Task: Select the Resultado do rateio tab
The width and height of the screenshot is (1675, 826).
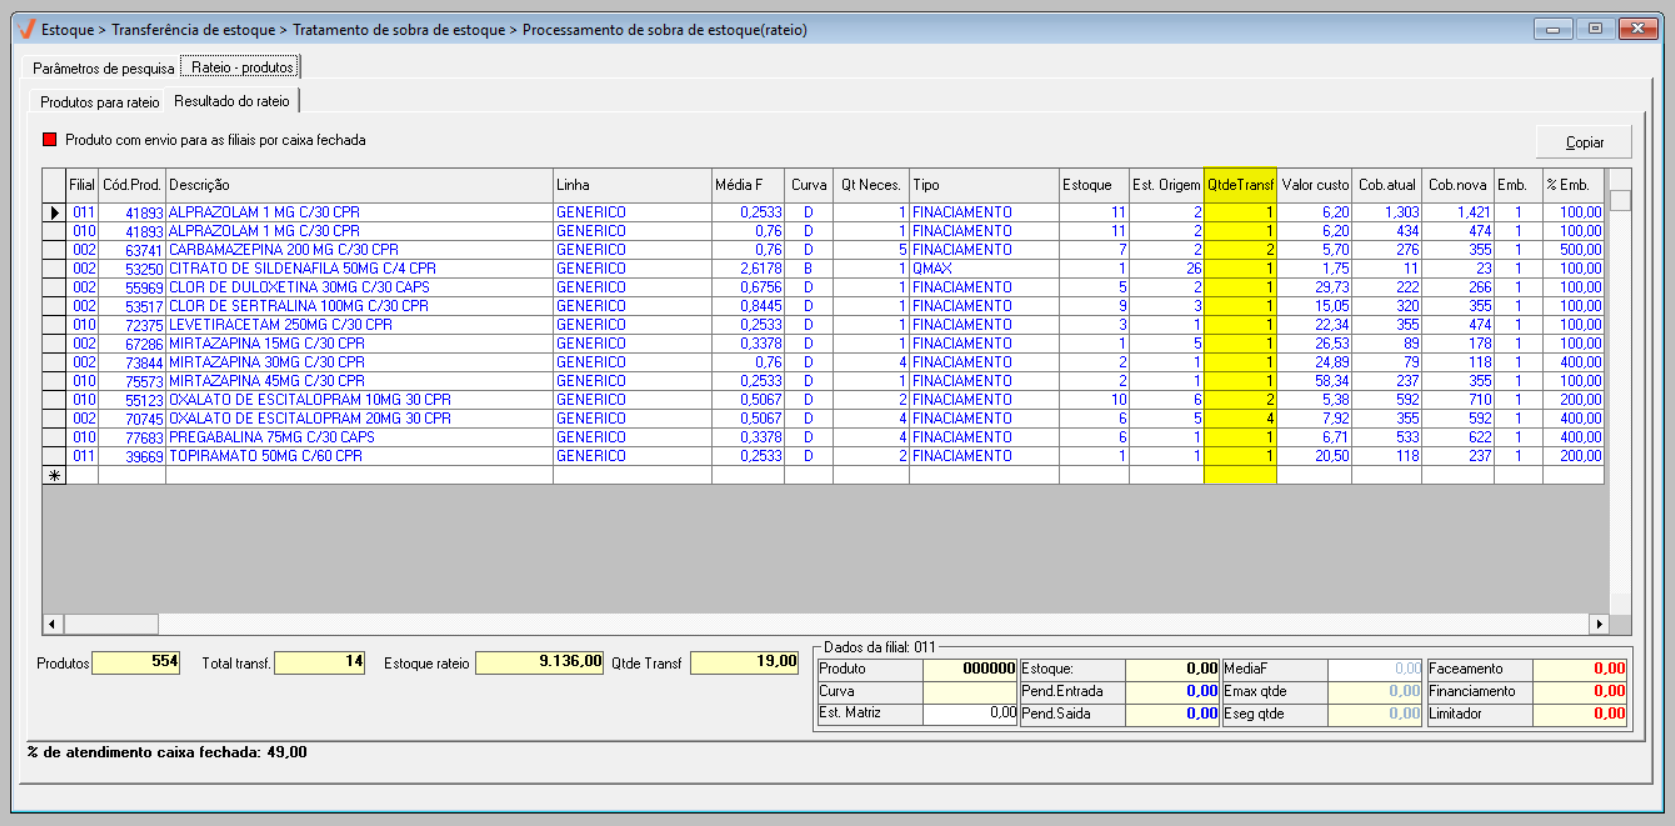Action: tap(232, 101)
